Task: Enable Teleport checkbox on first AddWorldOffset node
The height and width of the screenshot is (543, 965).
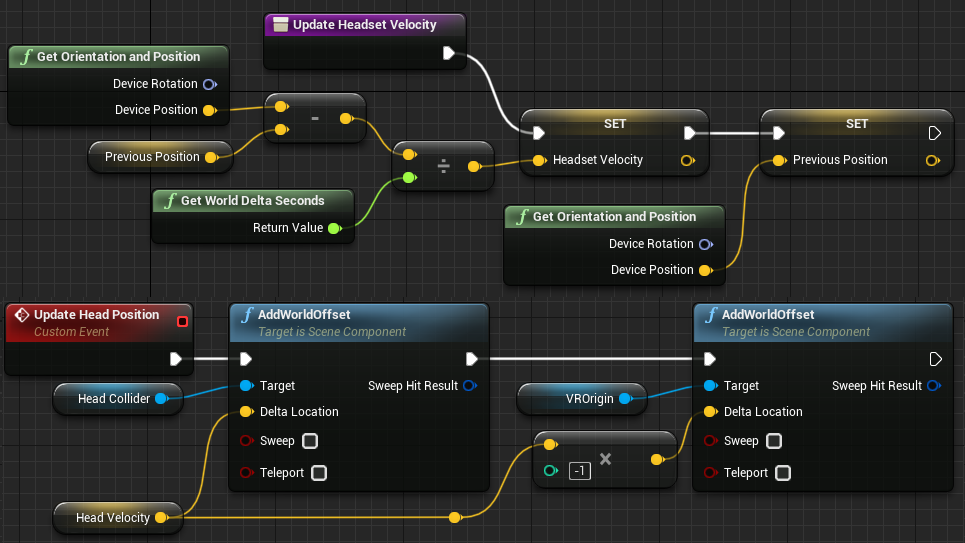Action: (319, 473)
